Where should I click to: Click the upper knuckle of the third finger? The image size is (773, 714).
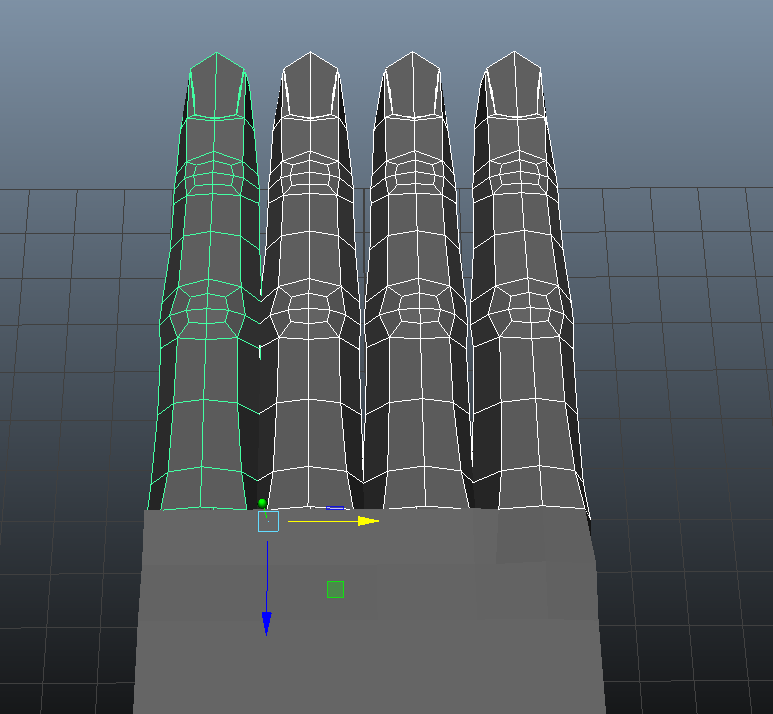[x=411, y=176]
